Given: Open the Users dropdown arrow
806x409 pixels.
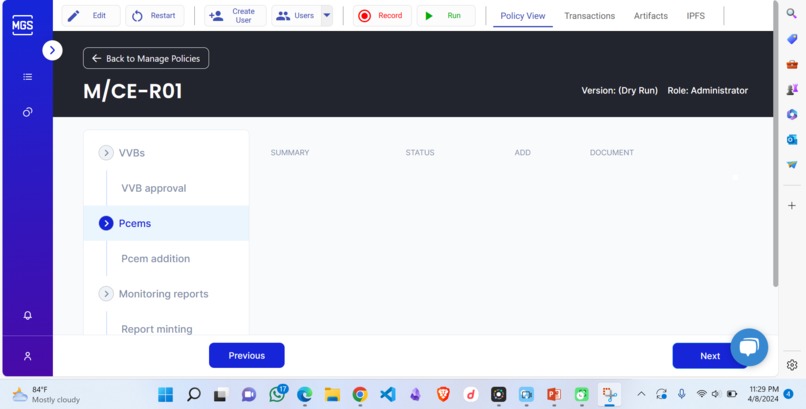Looking at the screenshot, I should (x=327, y=15).
